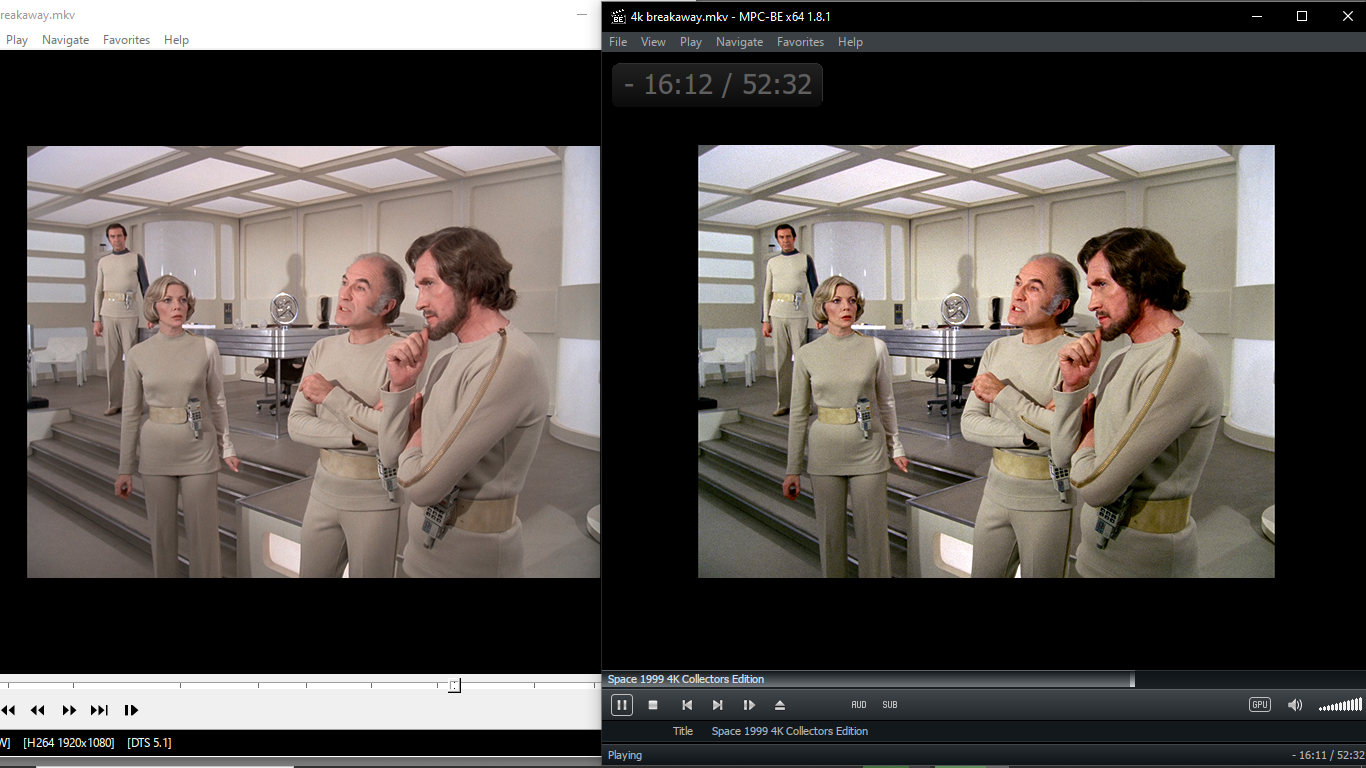
Task: Click the H264 1920x1080 status text
Action: pyautogui.click(x=69, y=742)
